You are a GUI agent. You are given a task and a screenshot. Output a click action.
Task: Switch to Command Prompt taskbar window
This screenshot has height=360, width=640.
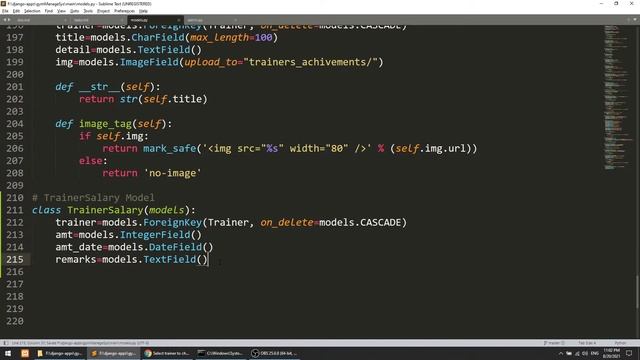pyautogui.click(x=220, y=353)
